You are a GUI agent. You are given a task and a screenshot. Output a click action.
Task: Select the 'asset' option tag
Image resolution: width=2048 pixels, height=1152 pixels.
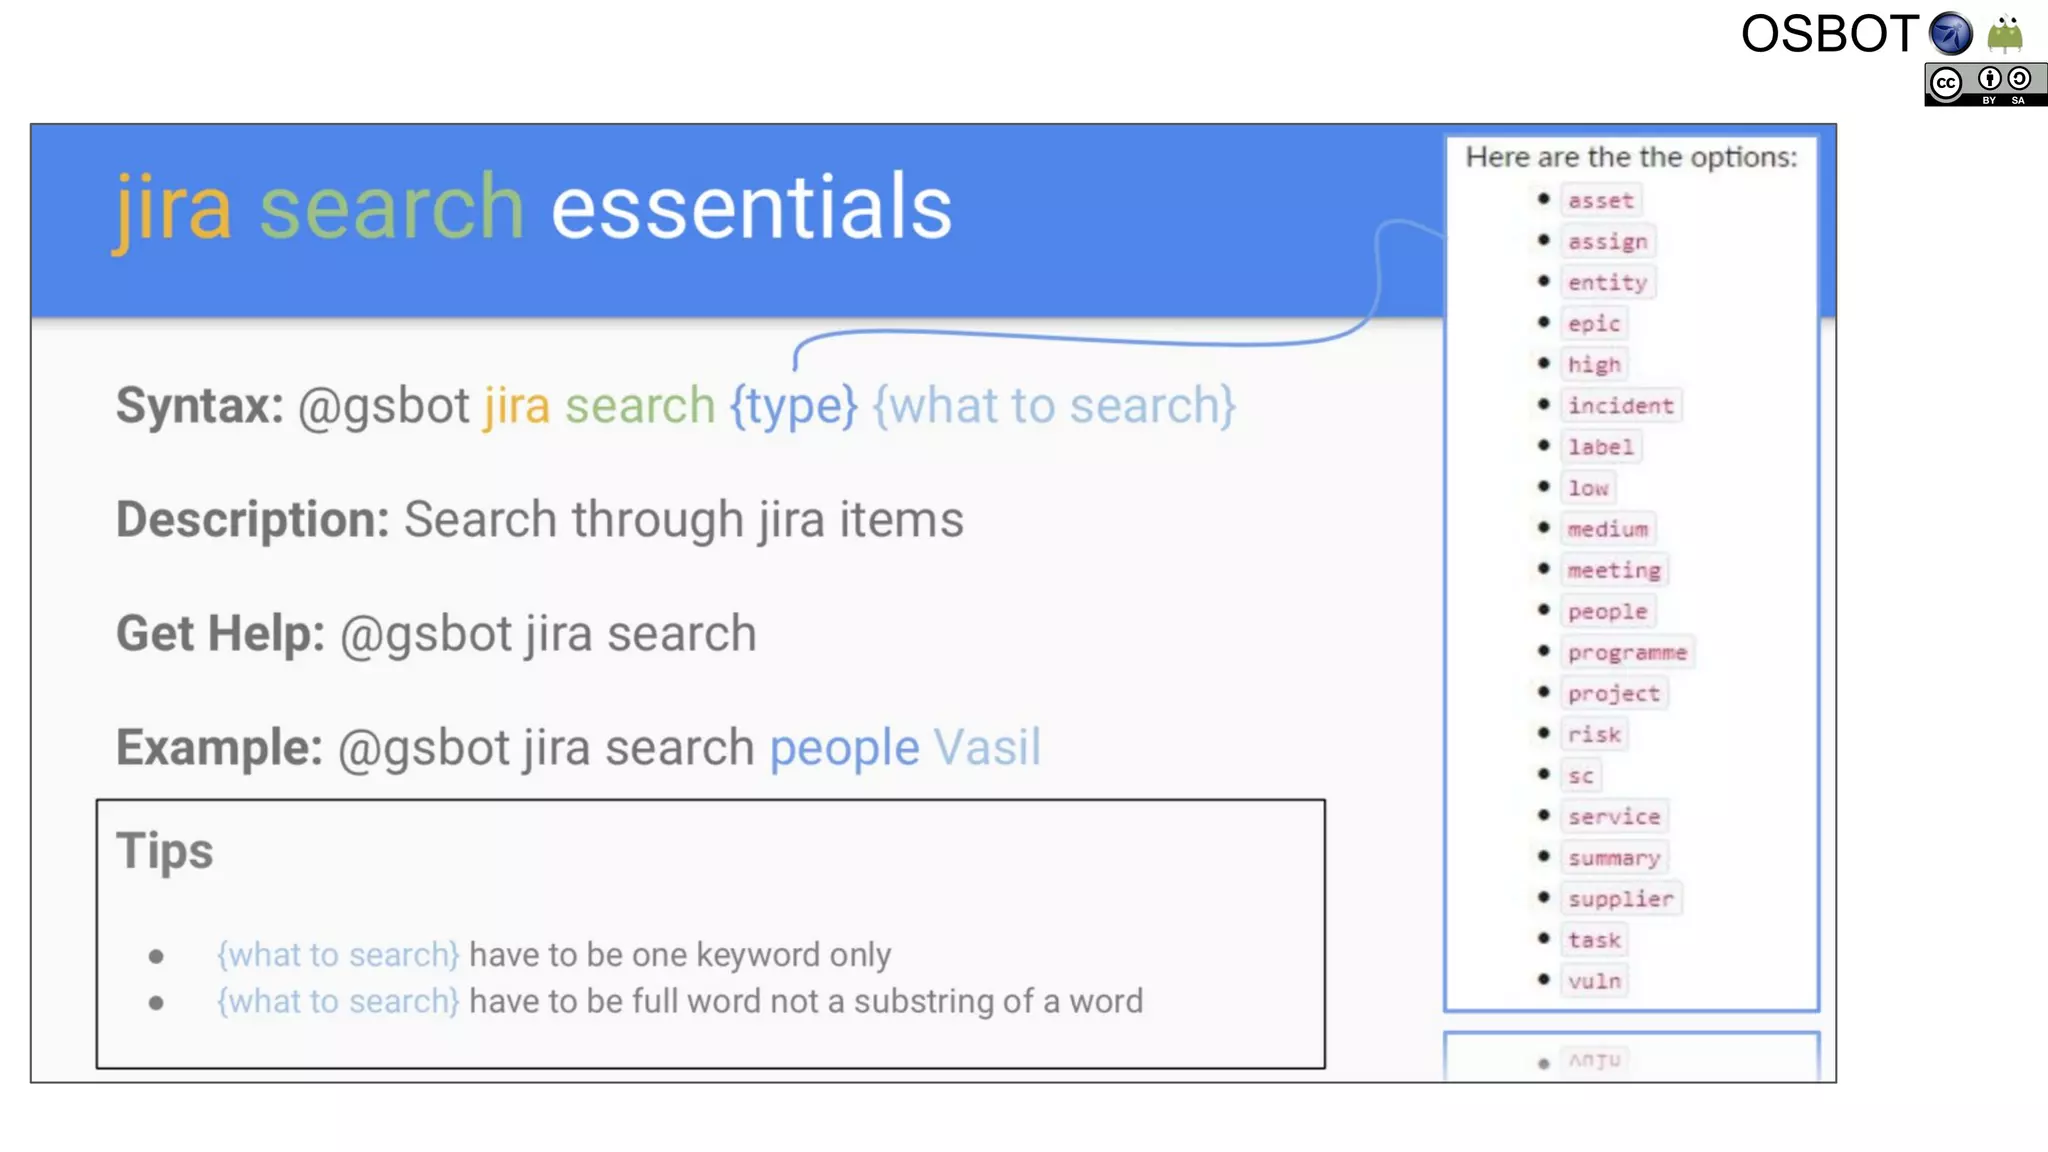1600,201
